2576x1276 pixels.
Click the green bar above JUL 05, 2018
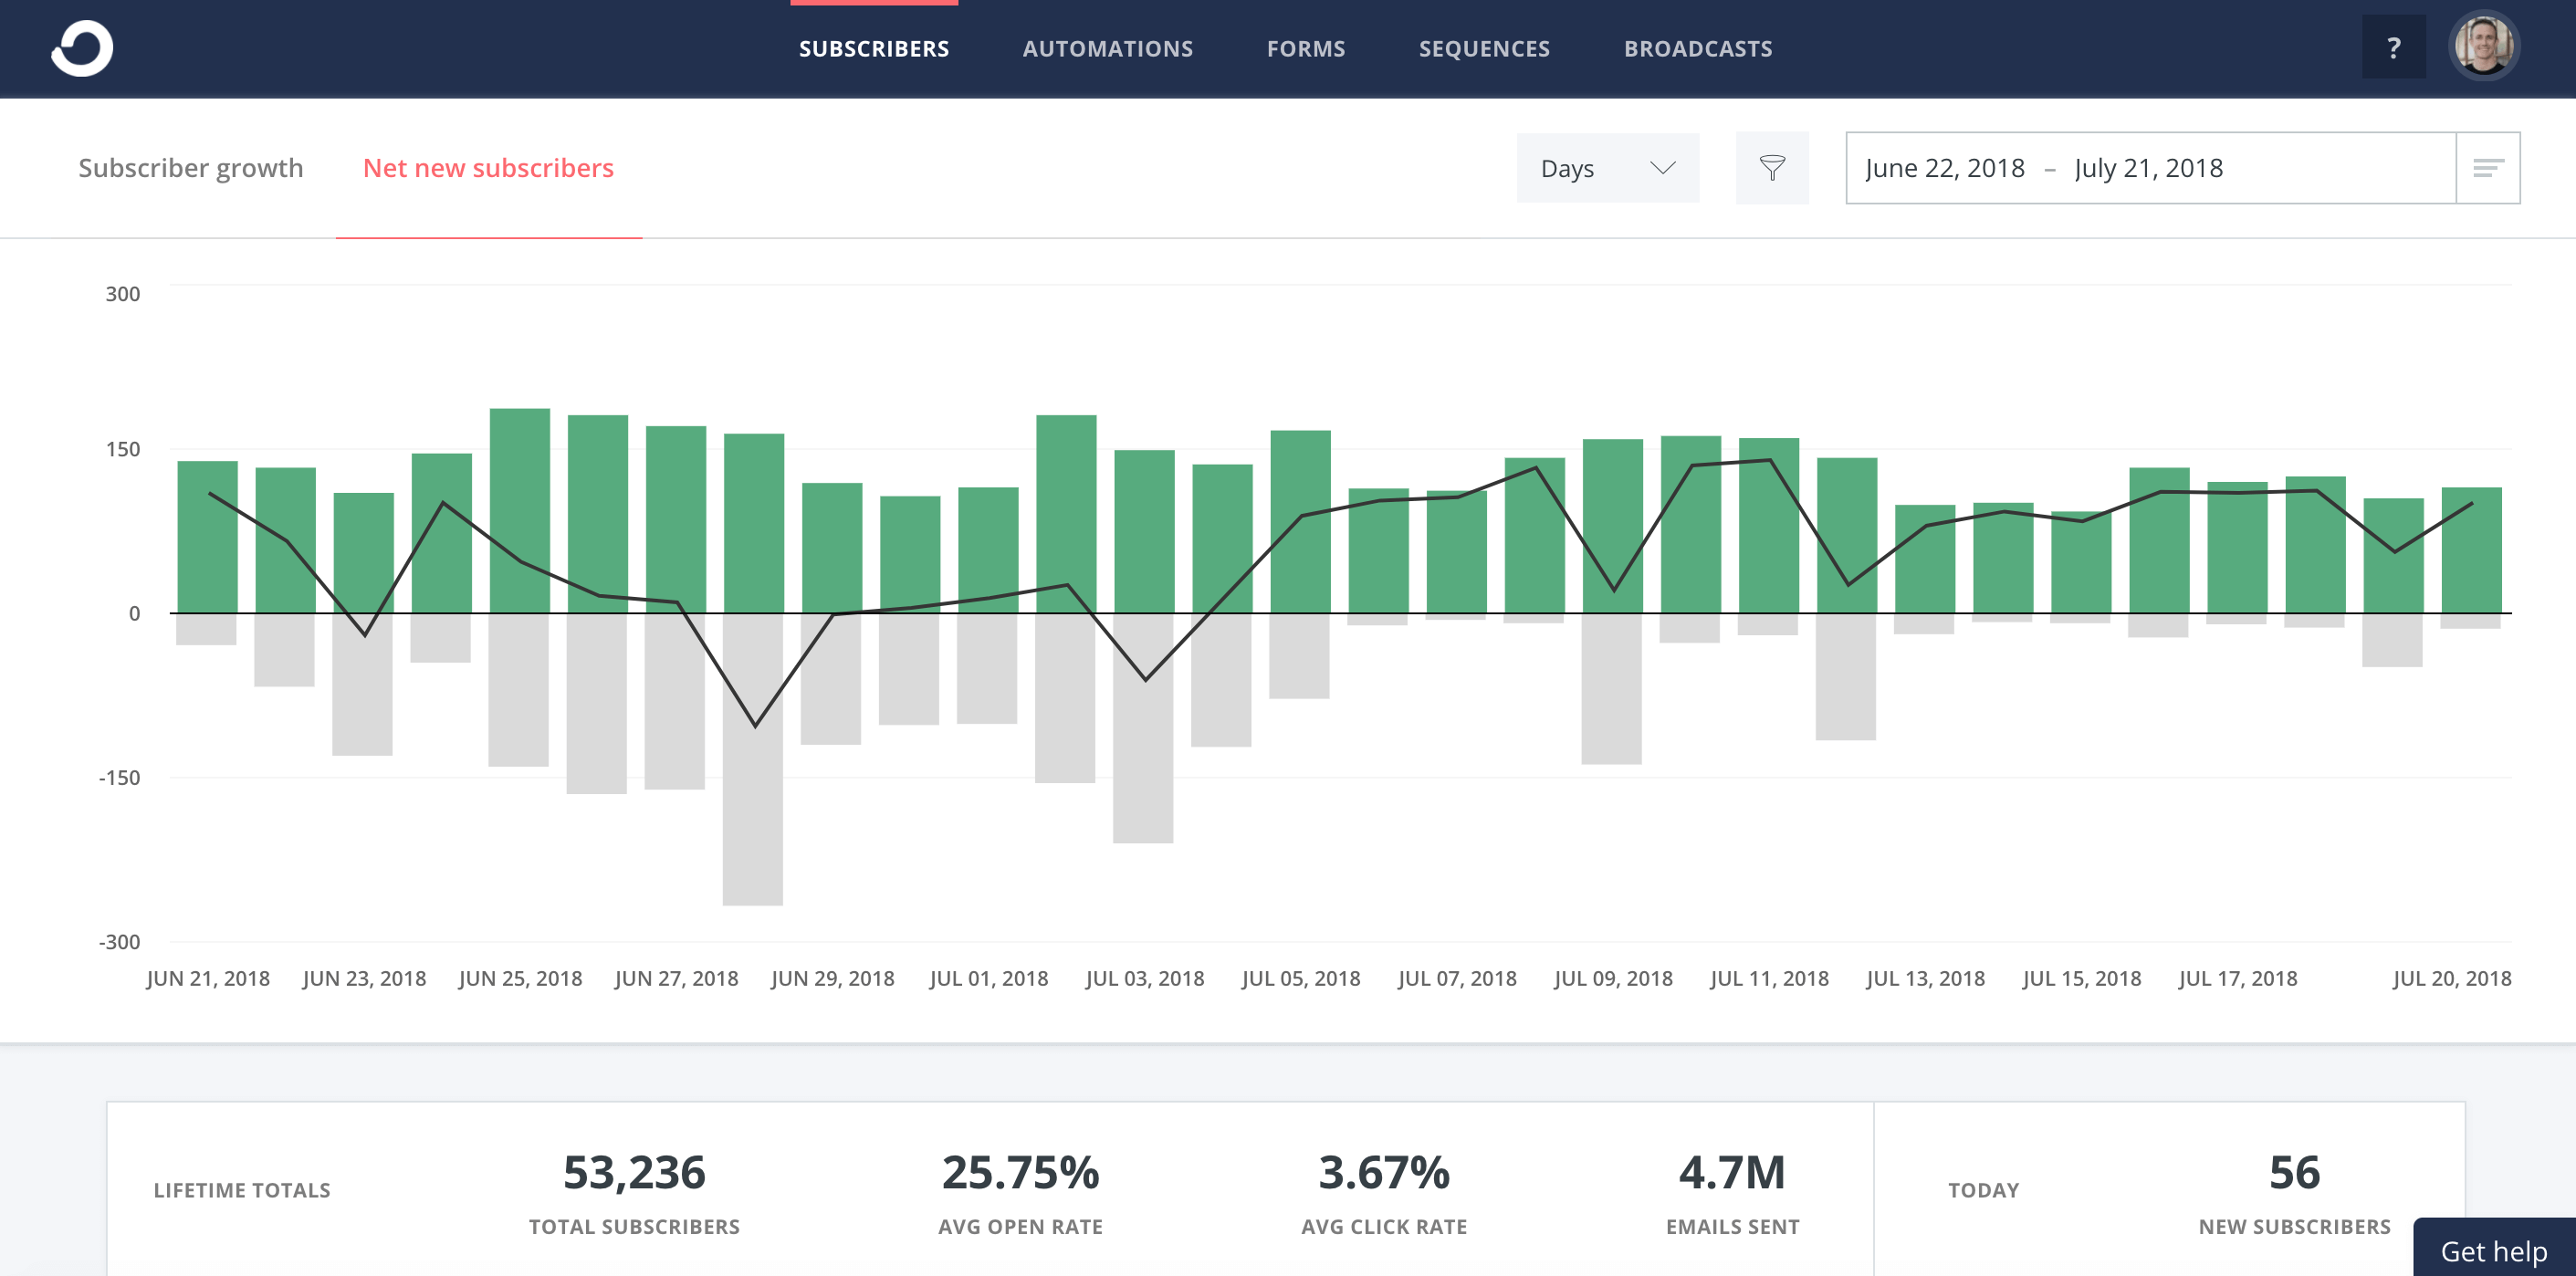1302,520
